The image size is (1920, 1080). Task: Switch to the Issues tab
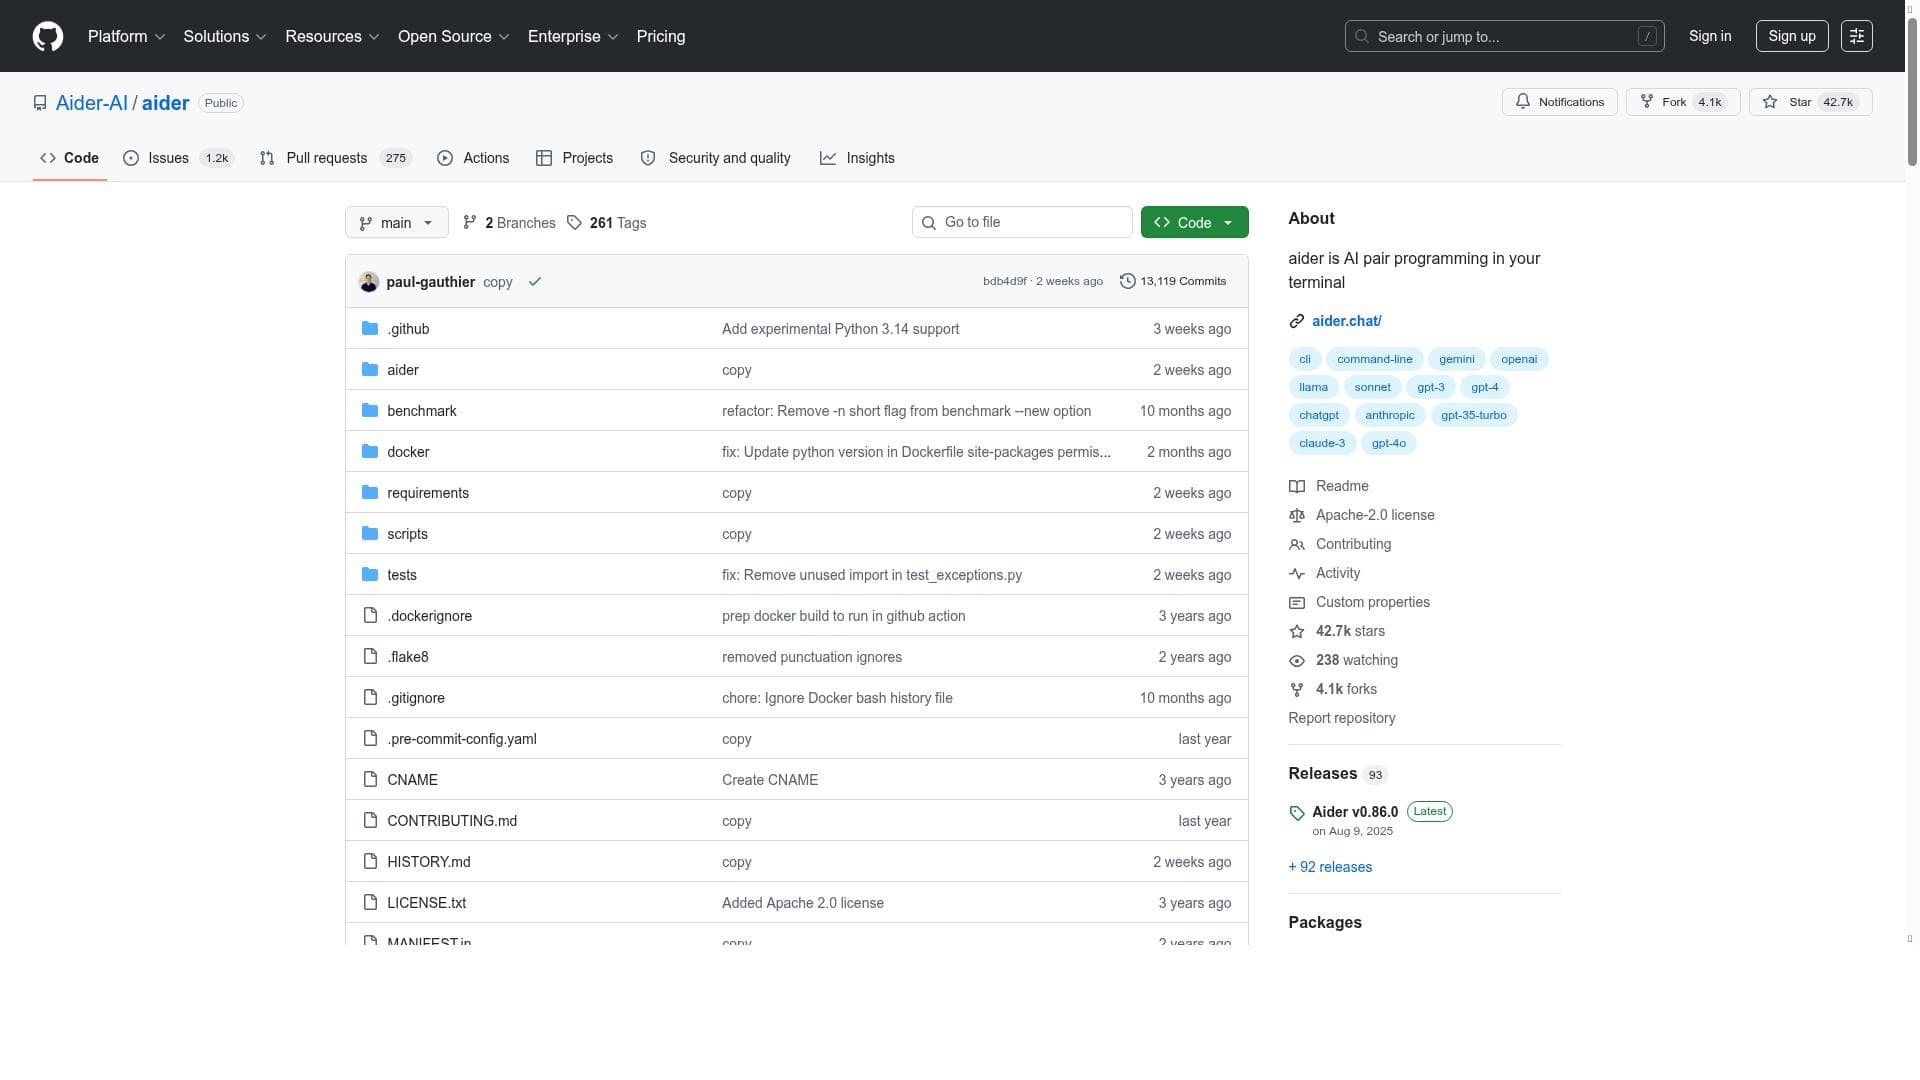(x=167, y=159)
